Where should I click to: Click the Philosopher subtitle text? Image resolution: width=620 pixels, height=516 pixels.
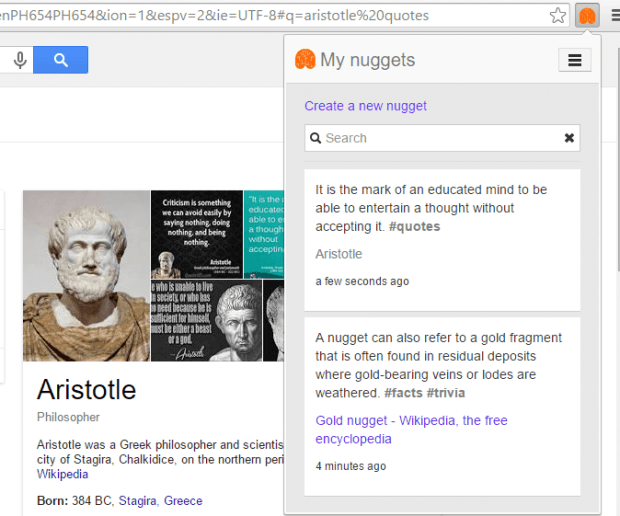(x=68, y=417)
